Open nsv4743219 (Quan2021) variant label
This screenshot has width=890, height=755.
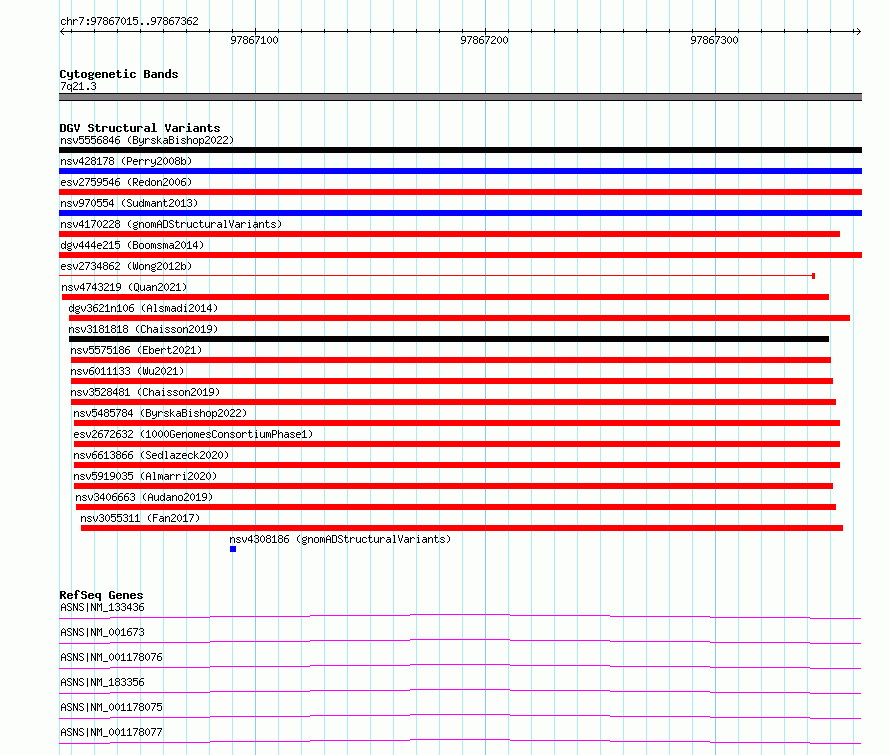[x=124, y=287]
